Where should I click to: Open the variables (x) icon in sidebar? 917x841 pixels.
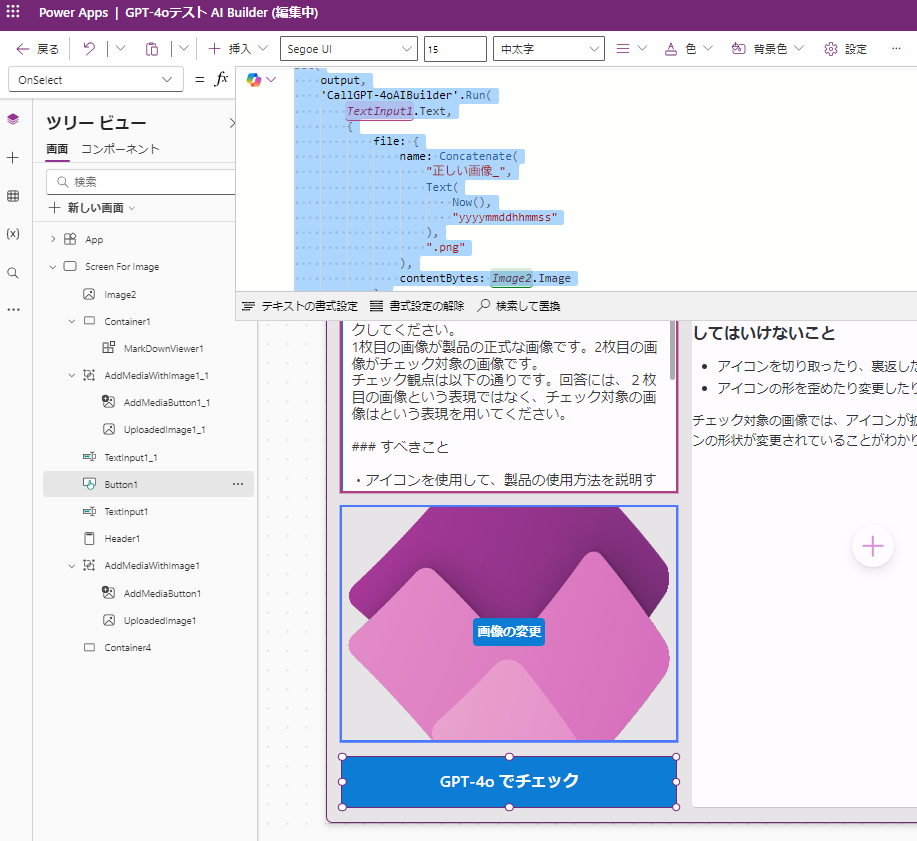(x=13, y=234)
